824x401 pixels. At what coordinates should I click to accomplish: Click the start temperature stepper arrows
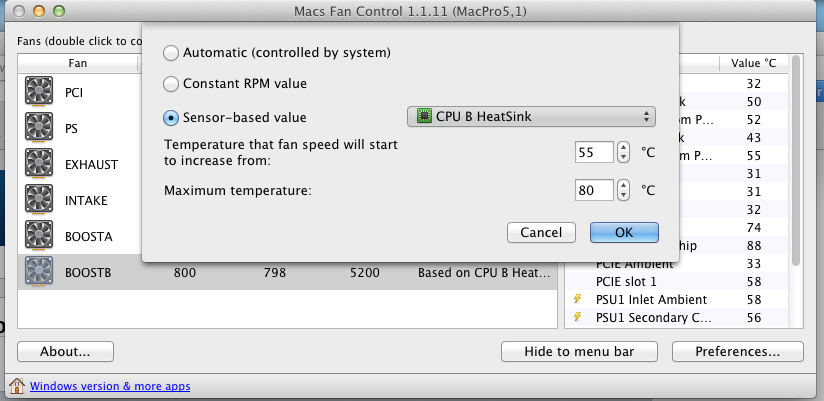point(623,152)
